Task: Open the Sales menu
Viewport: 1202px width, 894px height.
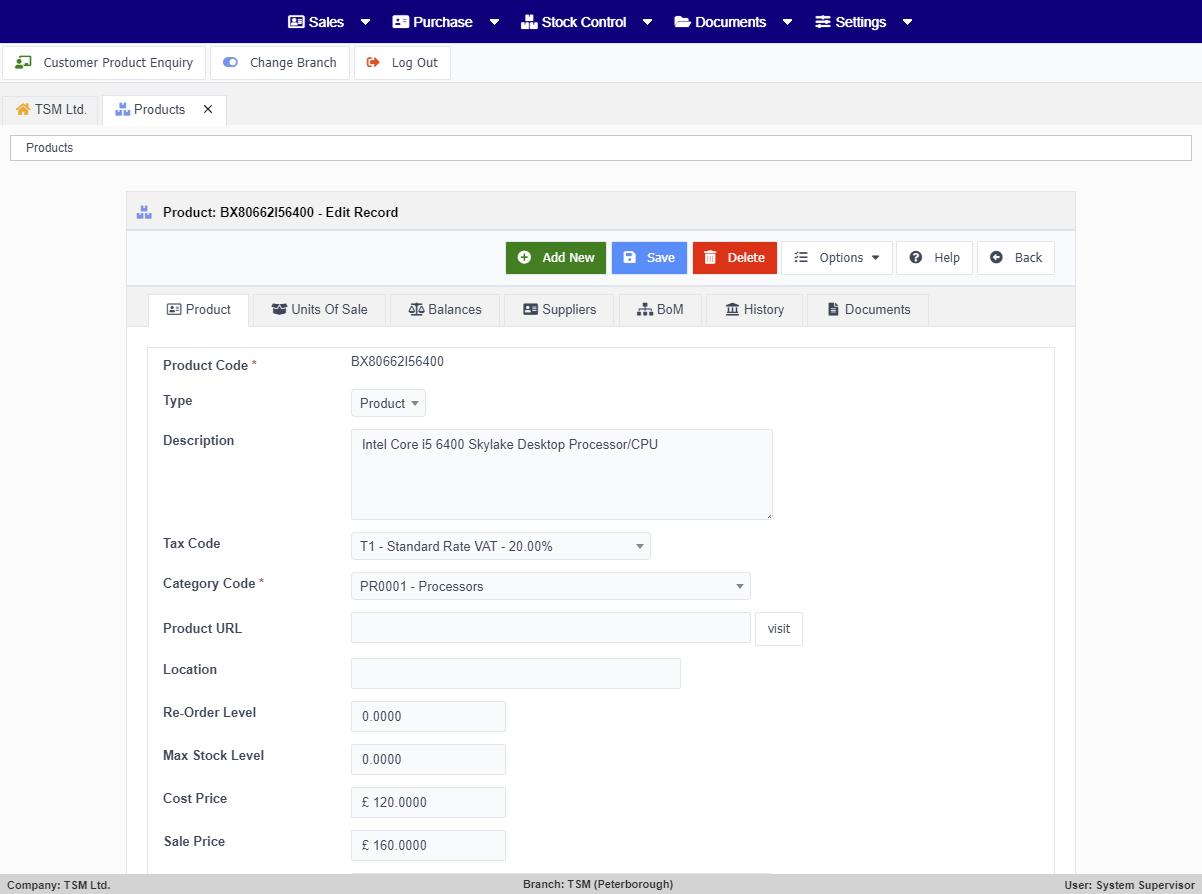Action: click(329, 22)
